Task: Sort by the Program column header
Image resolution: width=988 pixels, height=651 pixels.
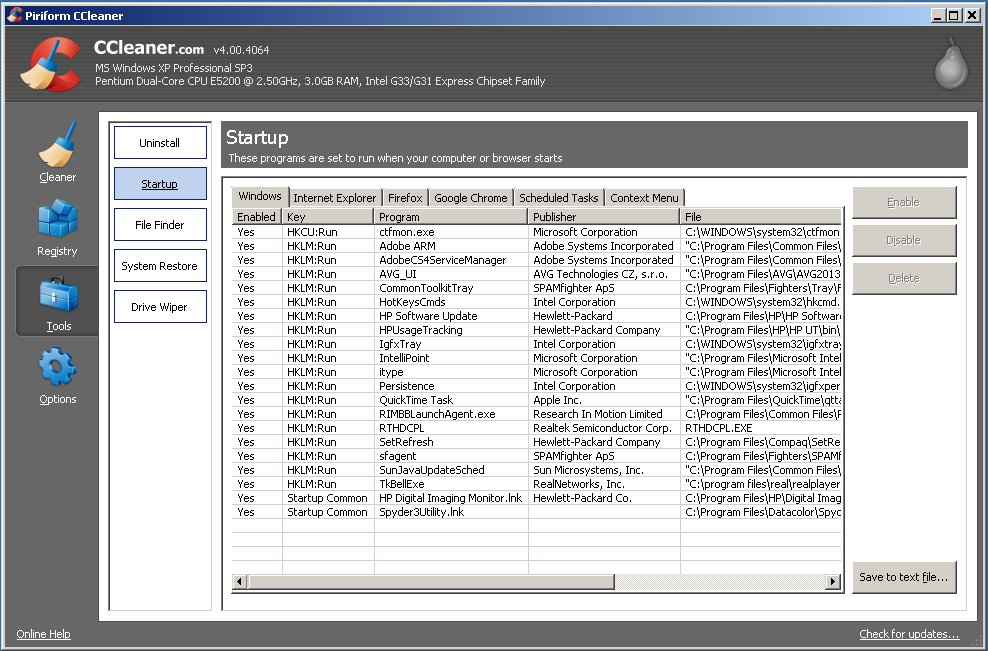Action: (x=451, y=216)
